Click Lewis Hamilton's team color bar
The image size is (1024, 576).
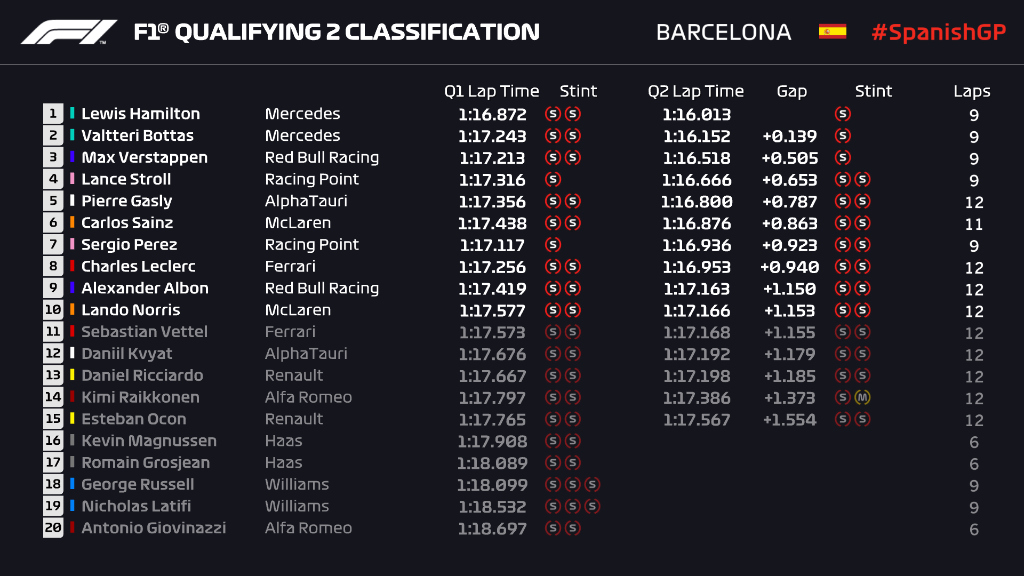tap(73, 114)
